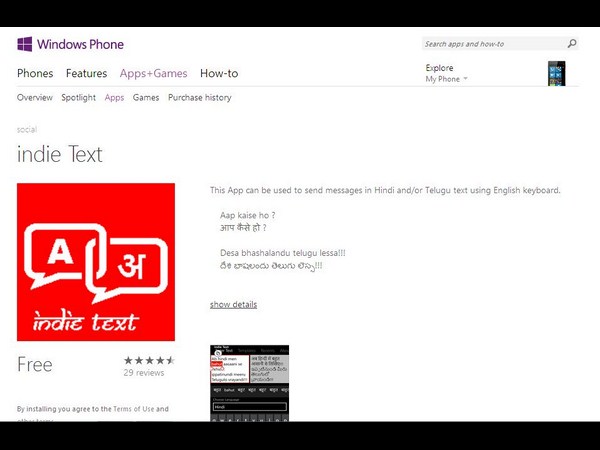The width and height of the screenshot is (600, 450).
Task: Click the show details link
Action: click(x=233, y=305)
